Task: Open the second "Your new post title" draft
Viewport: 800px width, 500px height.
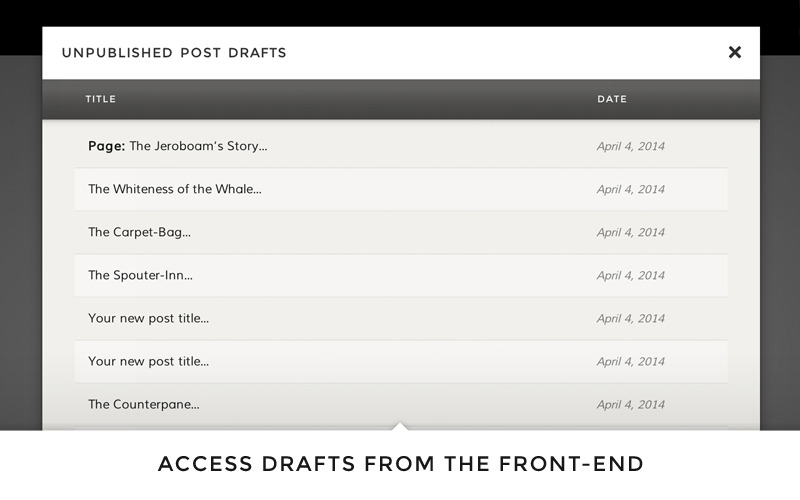Action: click(x=148, y=361)
